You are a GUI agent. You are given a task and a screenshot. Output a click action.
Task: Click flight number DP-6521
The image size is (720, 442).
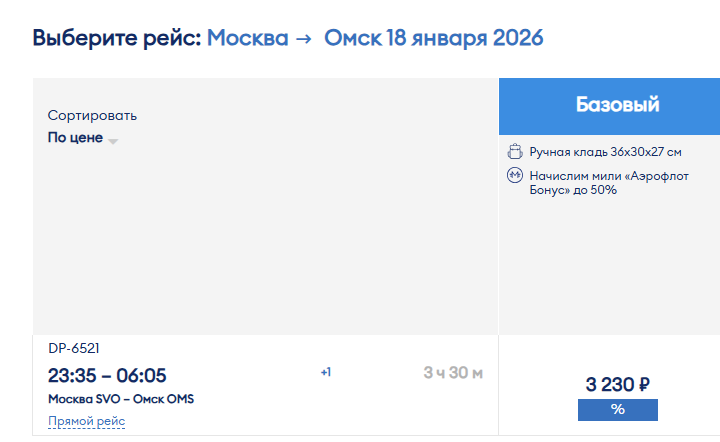tap(74, 348)
